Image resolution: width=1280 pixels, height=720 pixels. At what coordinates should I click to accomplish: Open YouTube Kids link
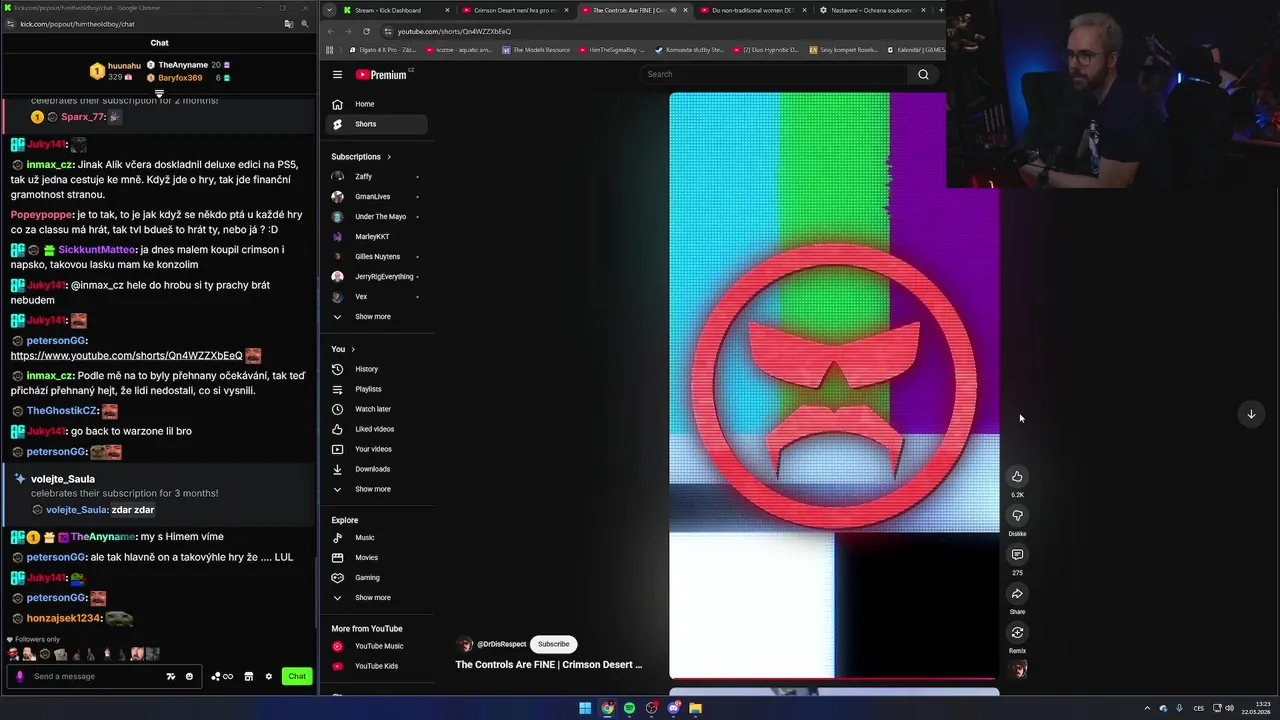(376, 666)
